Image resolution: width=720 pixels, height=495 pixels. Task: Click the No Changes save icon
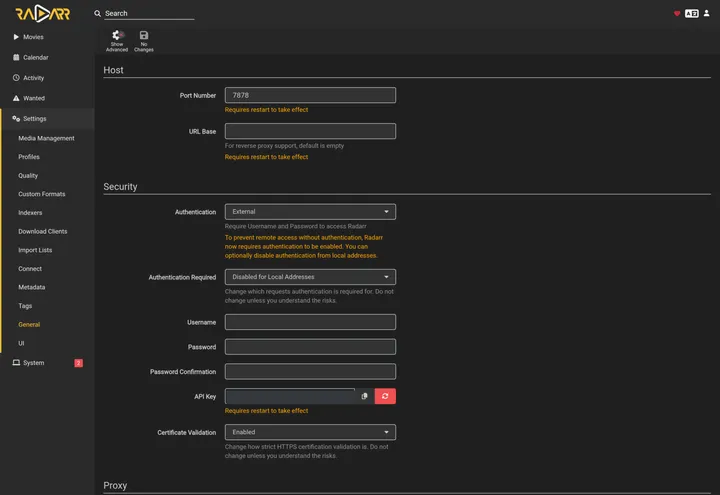click(x=144, y=35)
